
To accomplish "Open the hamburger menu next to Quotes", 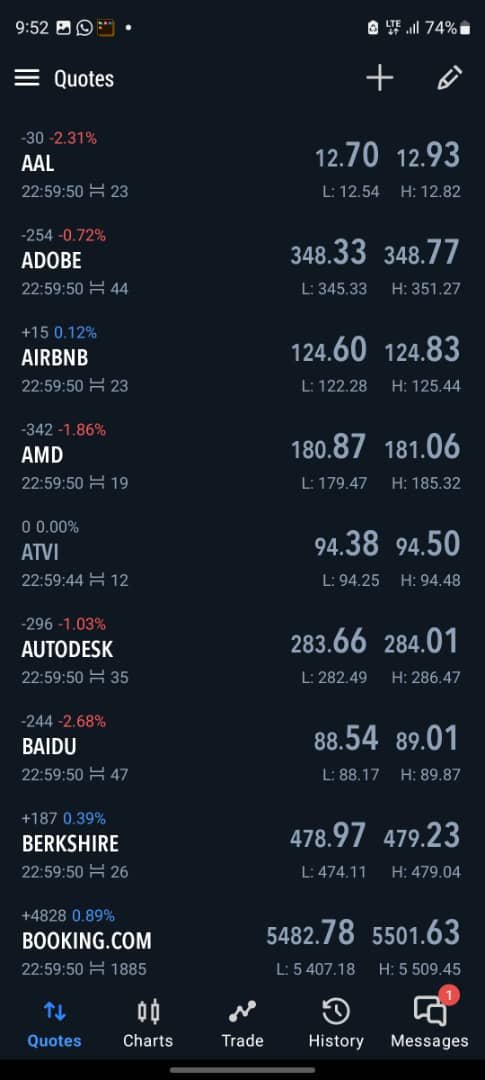I will [27, 79].
